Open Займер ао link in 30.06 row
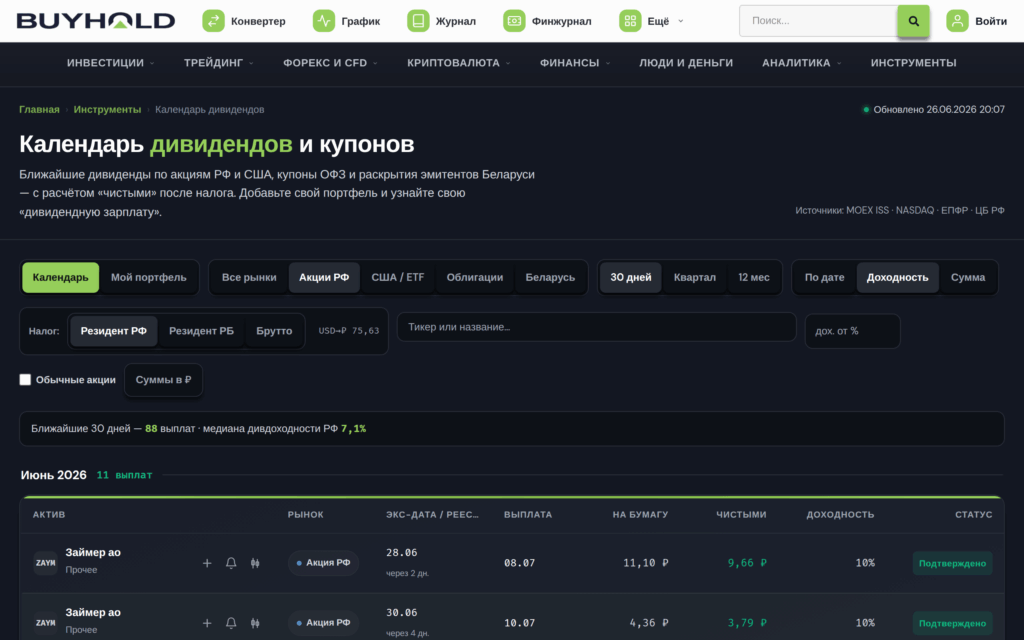Image resolution: width=1024 pixels, height=640 pixels. tap(93, 613)
